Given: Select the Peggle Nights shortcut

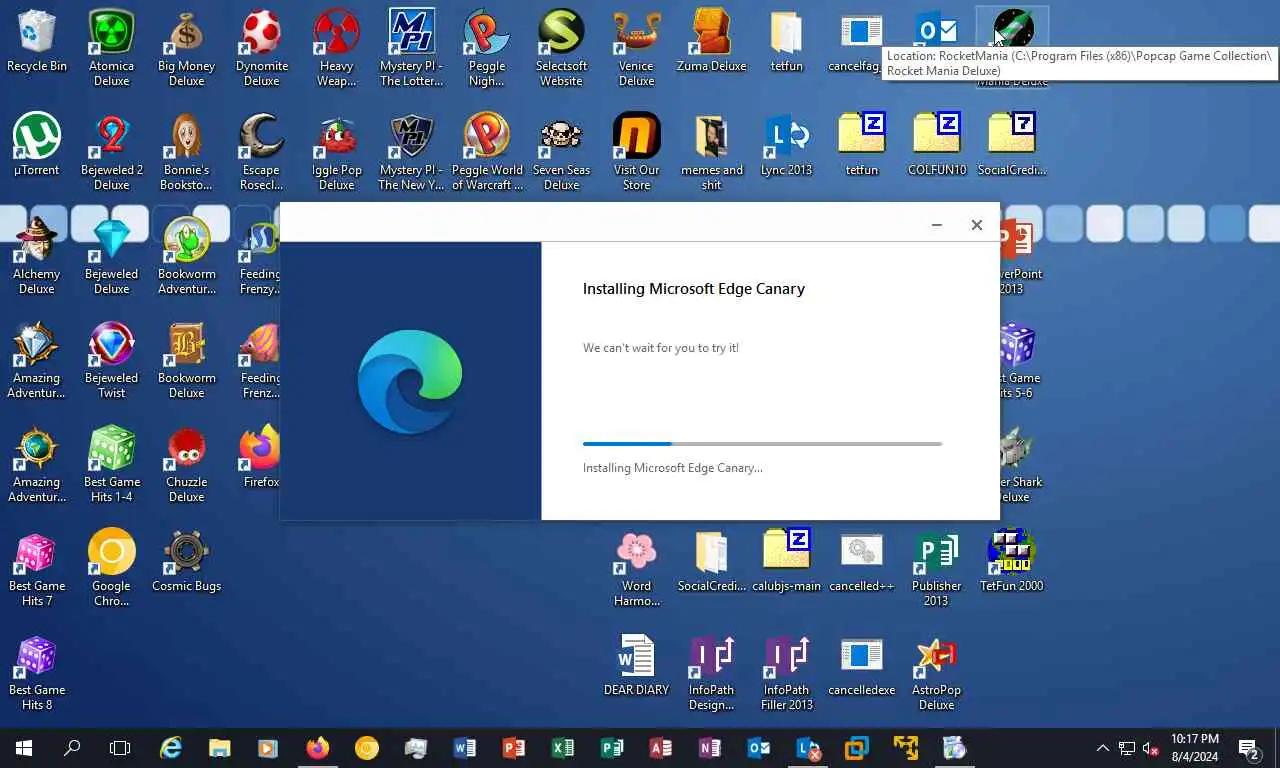Looking at the screenshot, I should coord(486,48).
